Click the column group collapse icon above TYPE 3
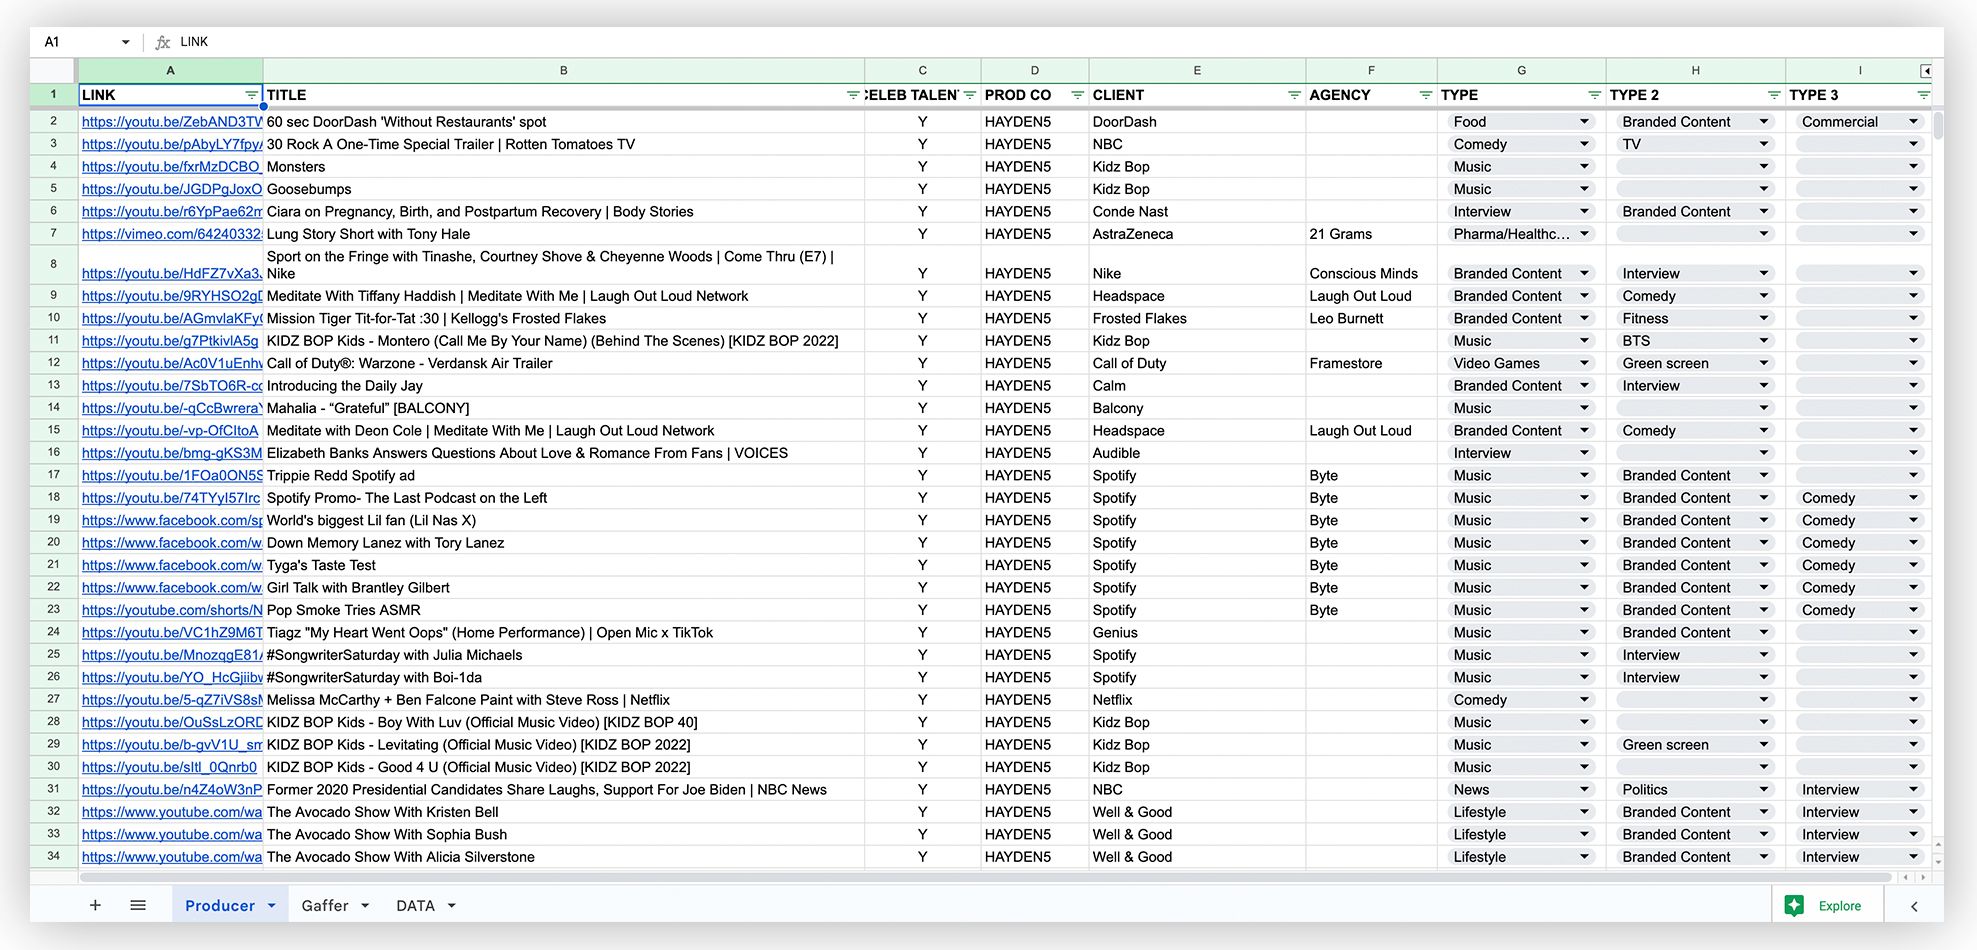The image size is (1977, 950). 1925,71
